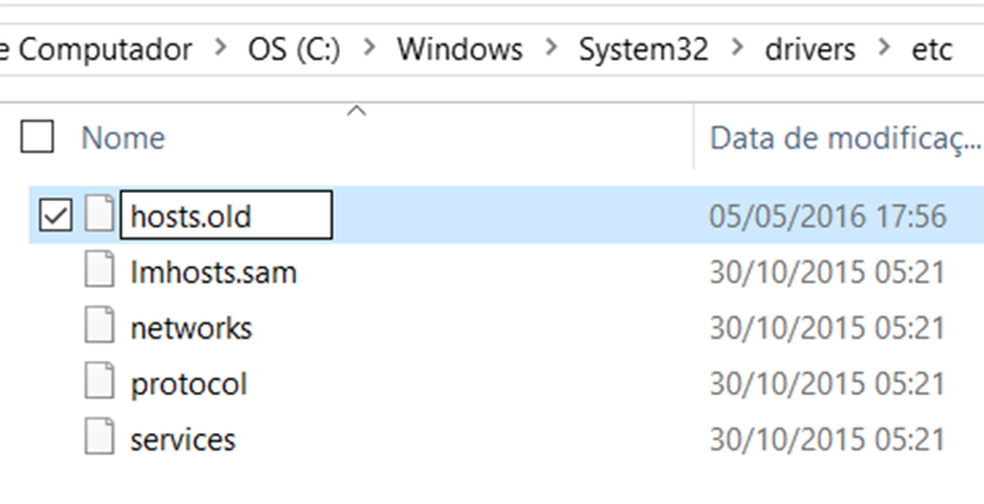The height and width of the screenshot is (504, 984).
Task: Uncheck the hosts.old item checkbox
Action: point(55,215)
